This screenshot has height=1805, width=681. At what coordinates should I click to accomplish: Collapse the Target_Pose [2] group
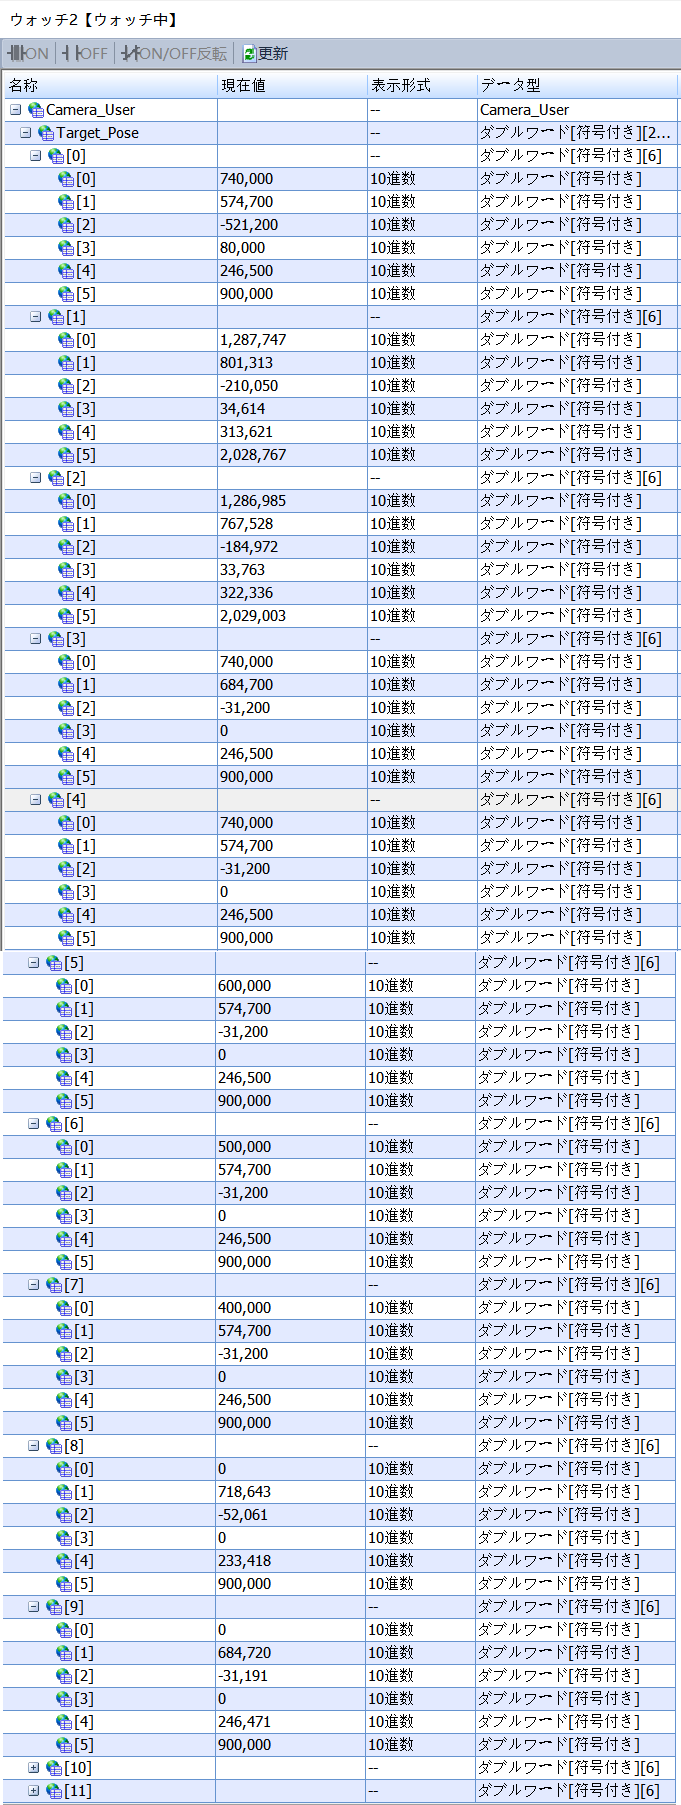click(x=35, y=478)
